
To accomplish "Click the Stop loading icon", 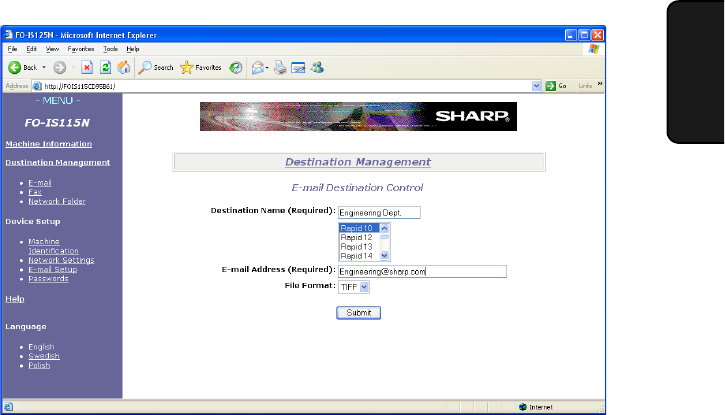I will click(88, 68).
